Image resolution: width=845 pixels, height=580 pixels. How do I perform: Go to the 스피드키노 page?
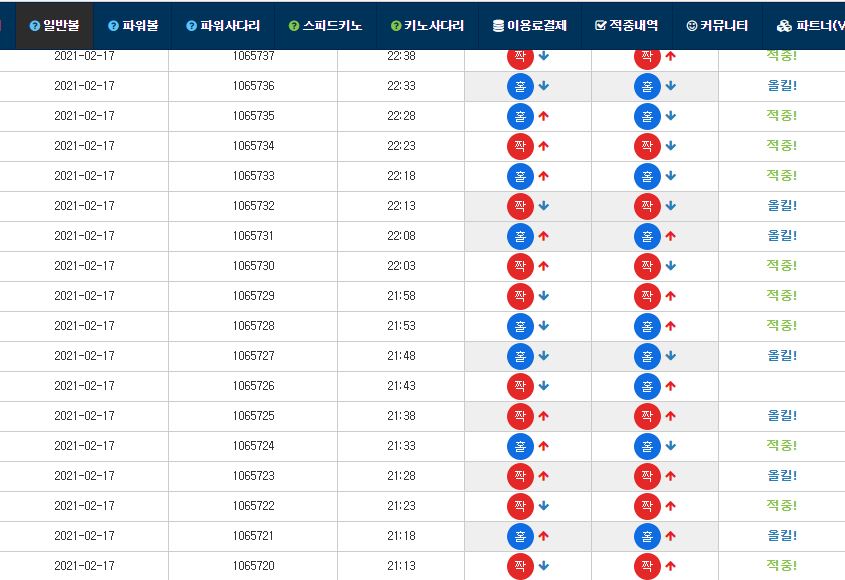pos(325,25)
